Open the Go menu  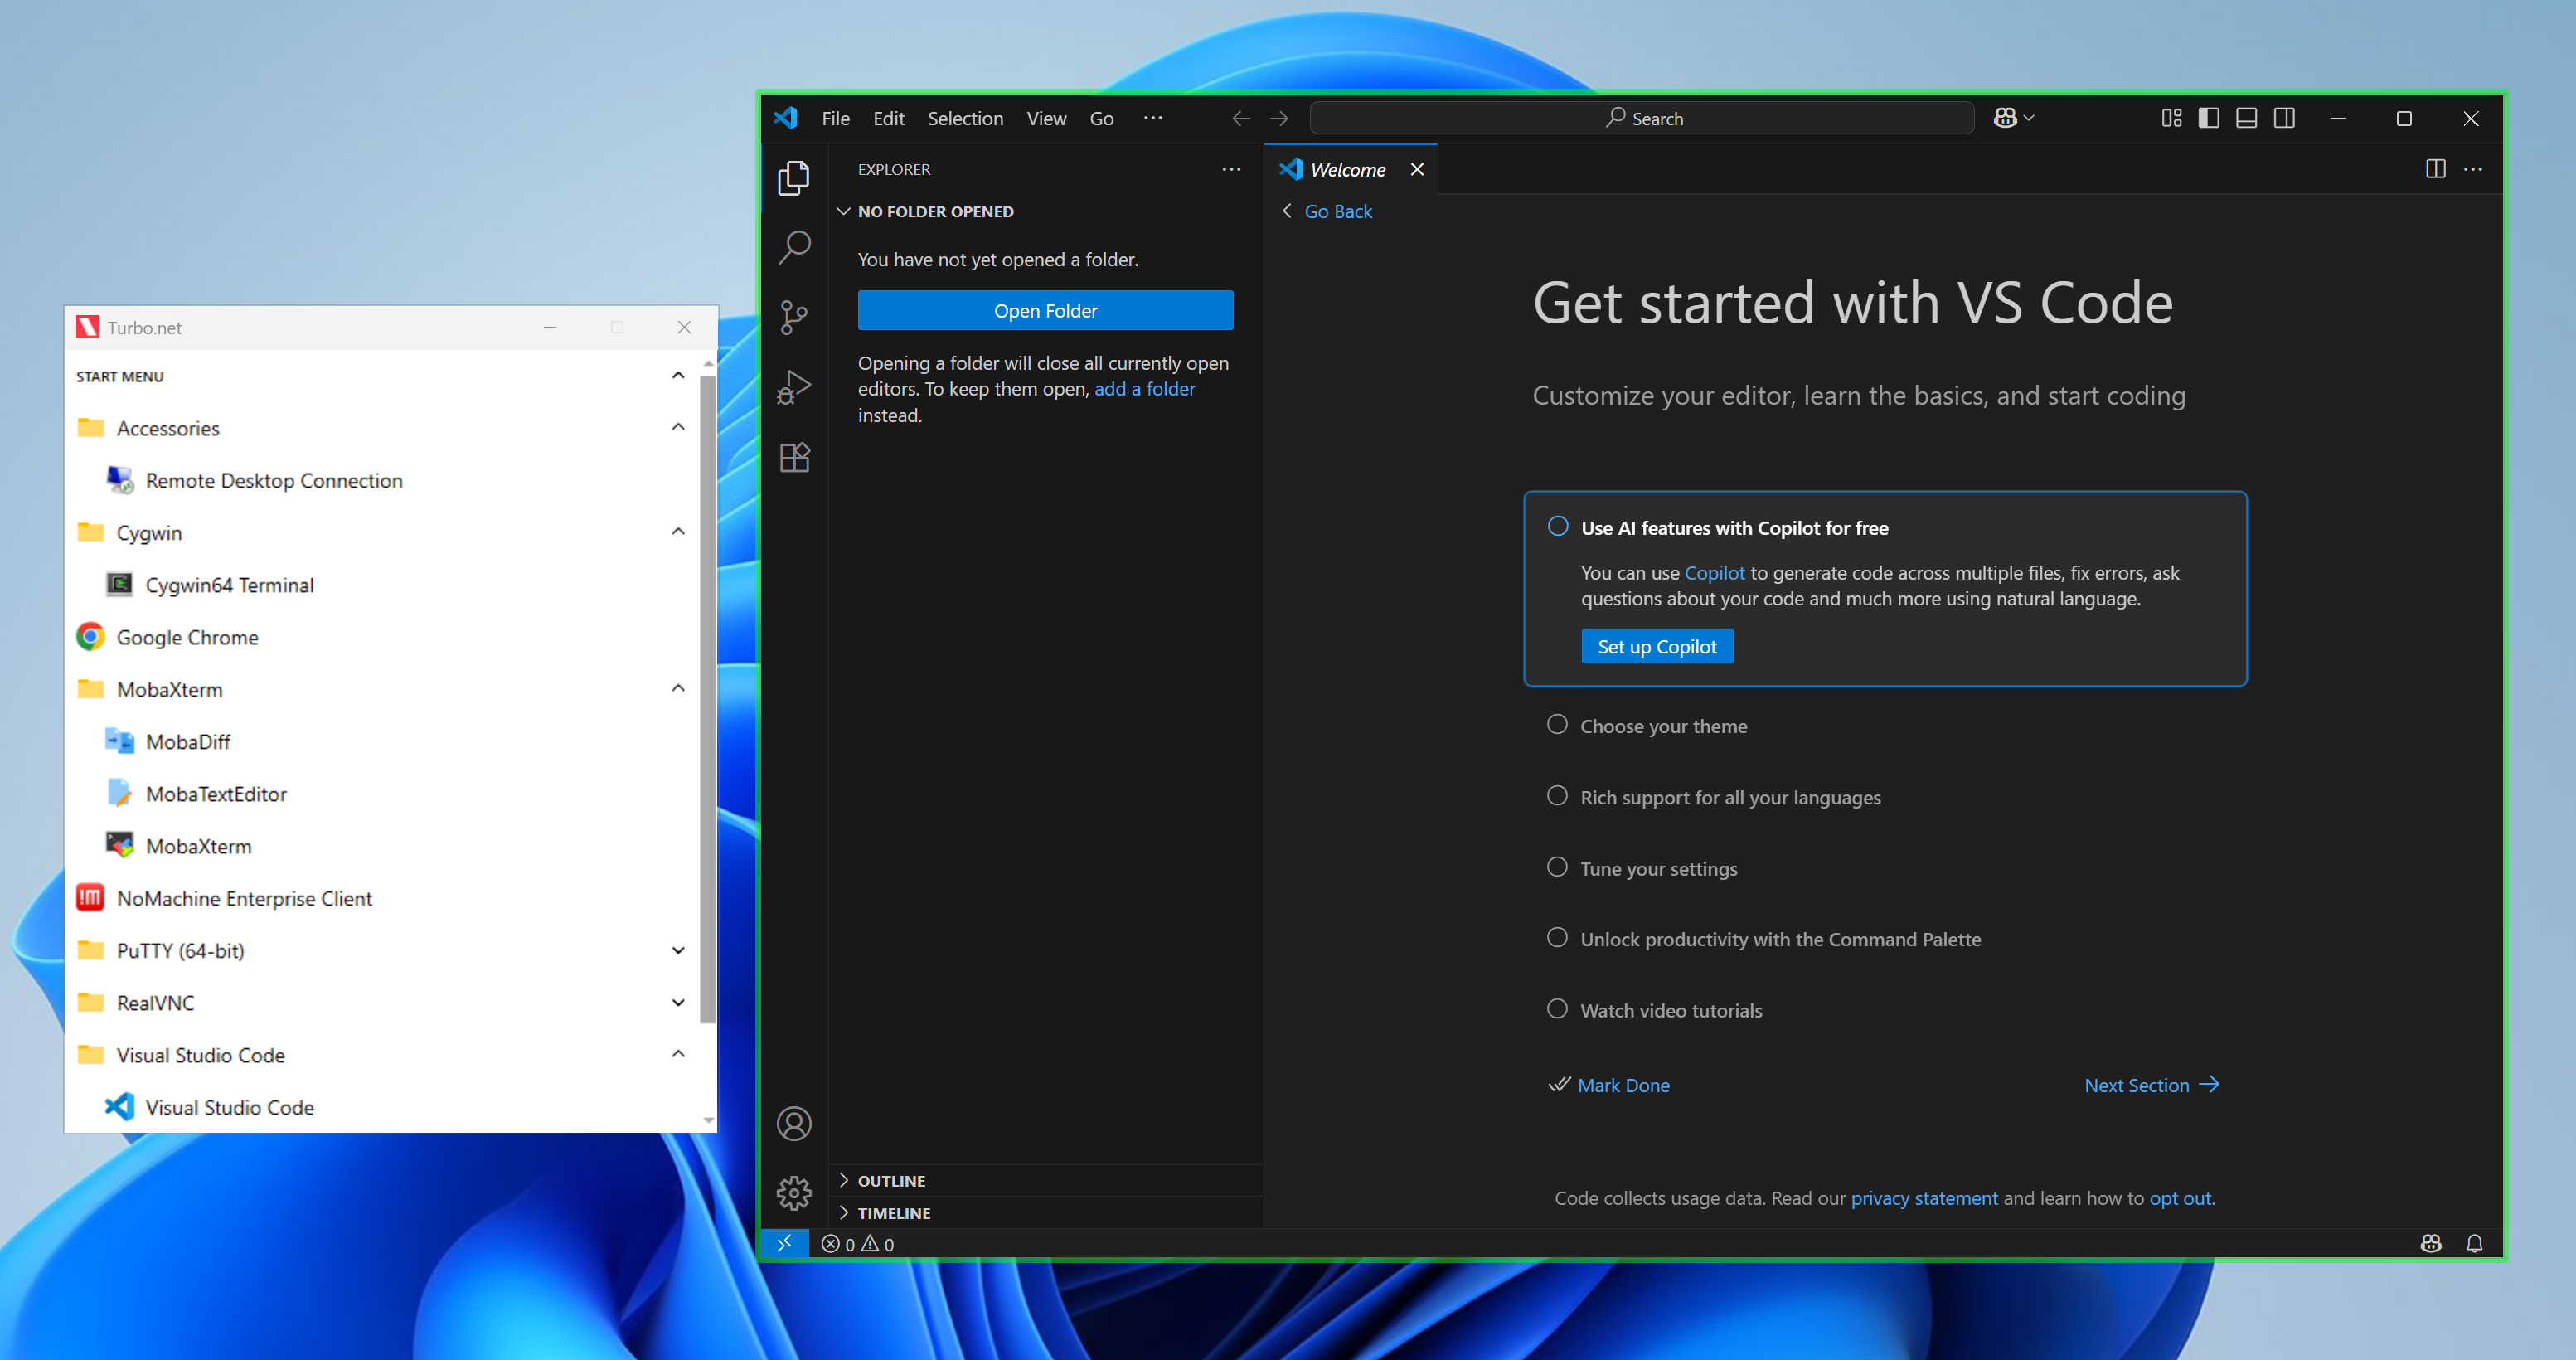coord(1101,118)
